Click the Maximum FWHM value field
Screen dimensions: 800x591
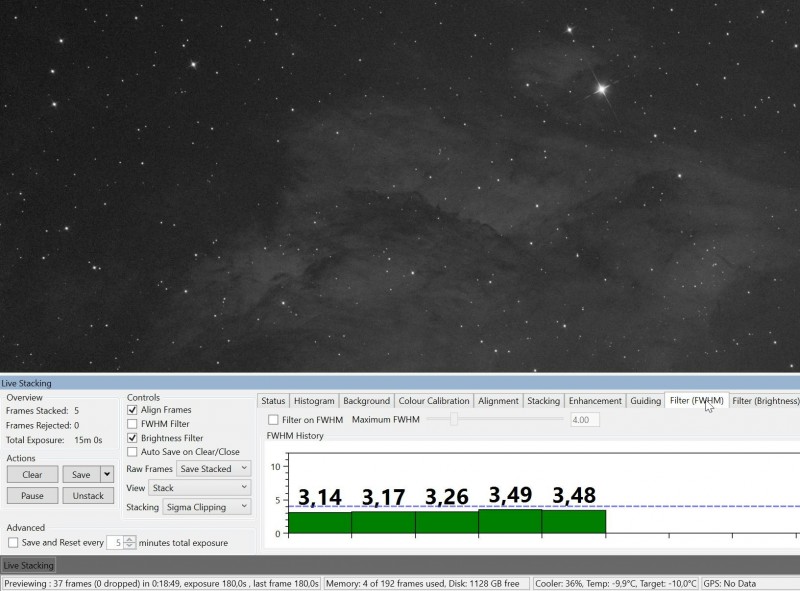click(585, 420)
